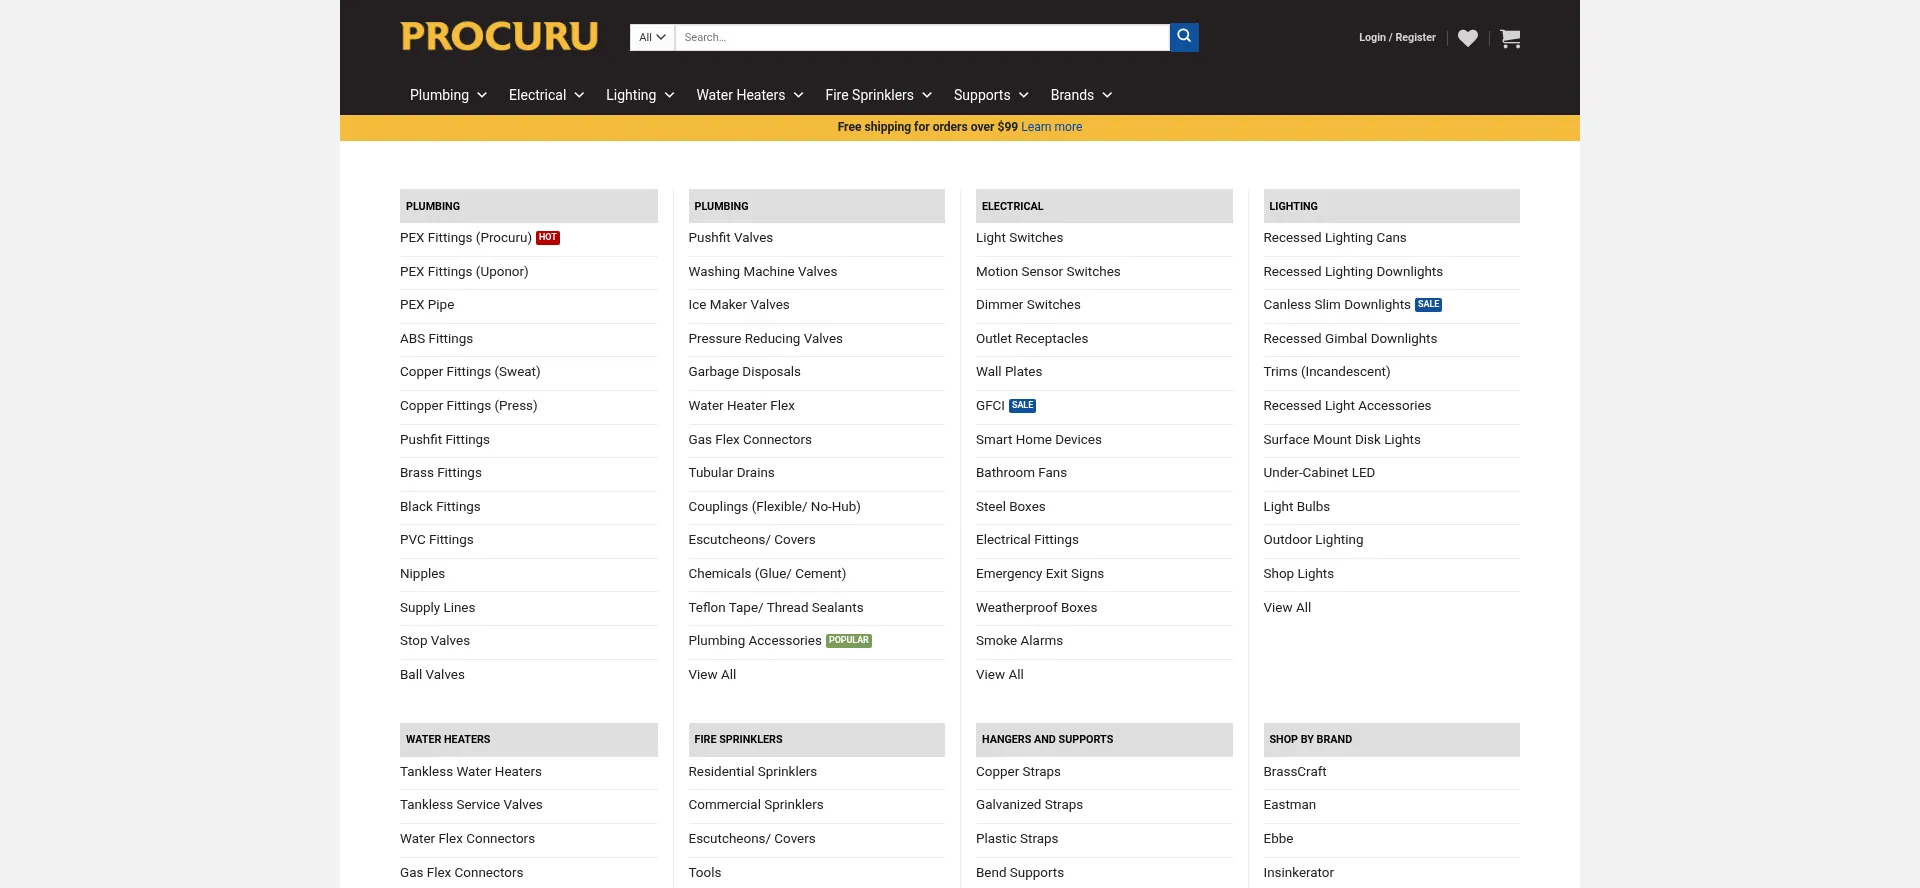Click View All under Lighting

(x=1287, y=608)
